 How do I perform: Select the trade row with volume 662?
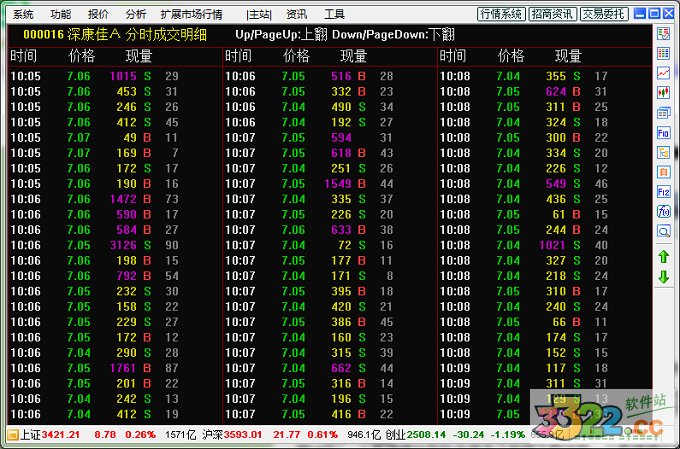point(330,368)
